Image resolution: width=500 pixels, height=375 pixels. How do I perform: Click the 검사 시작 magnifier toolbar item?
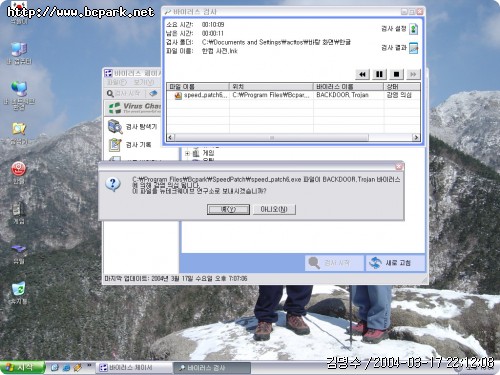pyautogui.click(x=124, y=94)
